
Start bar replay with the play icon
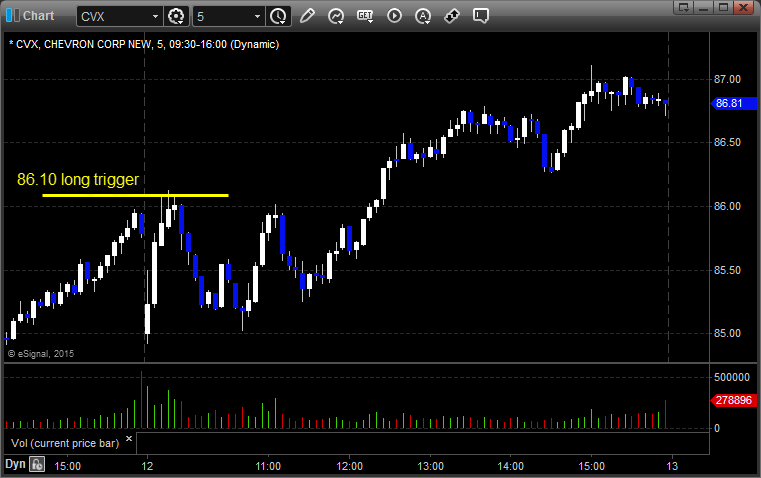click(x=394, y=16)
